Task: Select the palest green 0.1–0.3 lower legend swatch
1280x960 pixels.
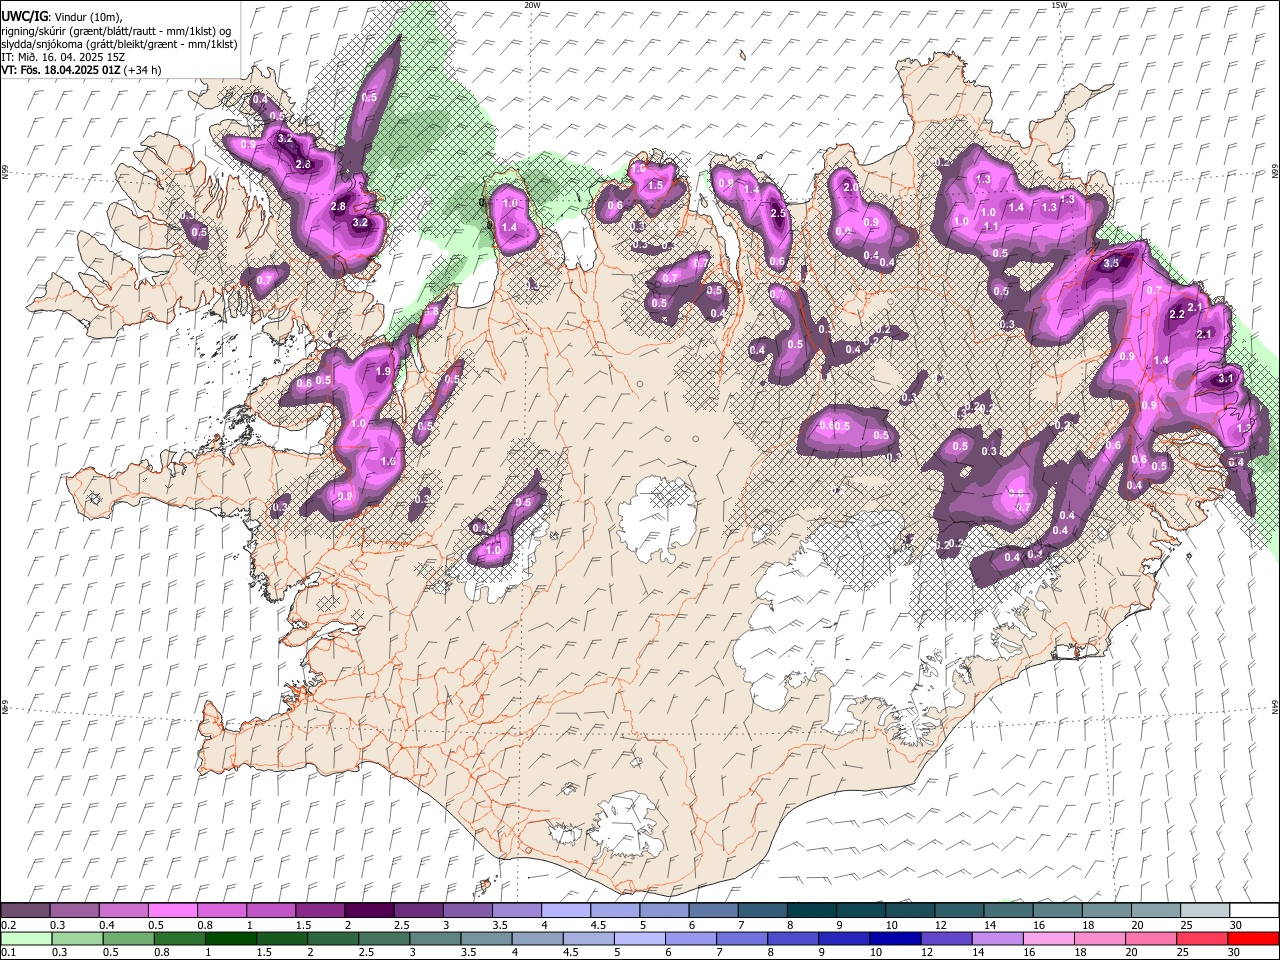Action: (25, 938)
